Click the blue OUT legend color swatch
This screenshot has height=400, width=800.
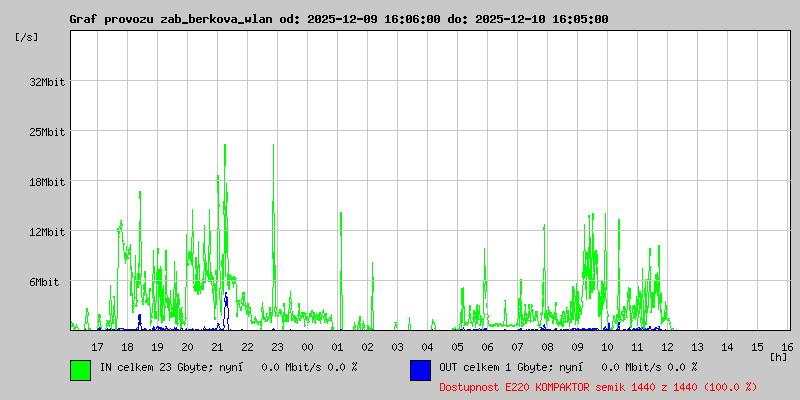point(420,370)
